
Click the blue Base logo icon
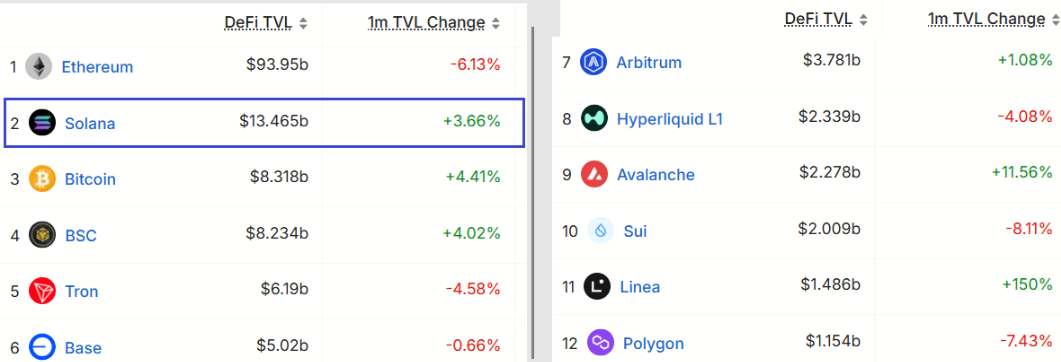[x=42, y=348]
